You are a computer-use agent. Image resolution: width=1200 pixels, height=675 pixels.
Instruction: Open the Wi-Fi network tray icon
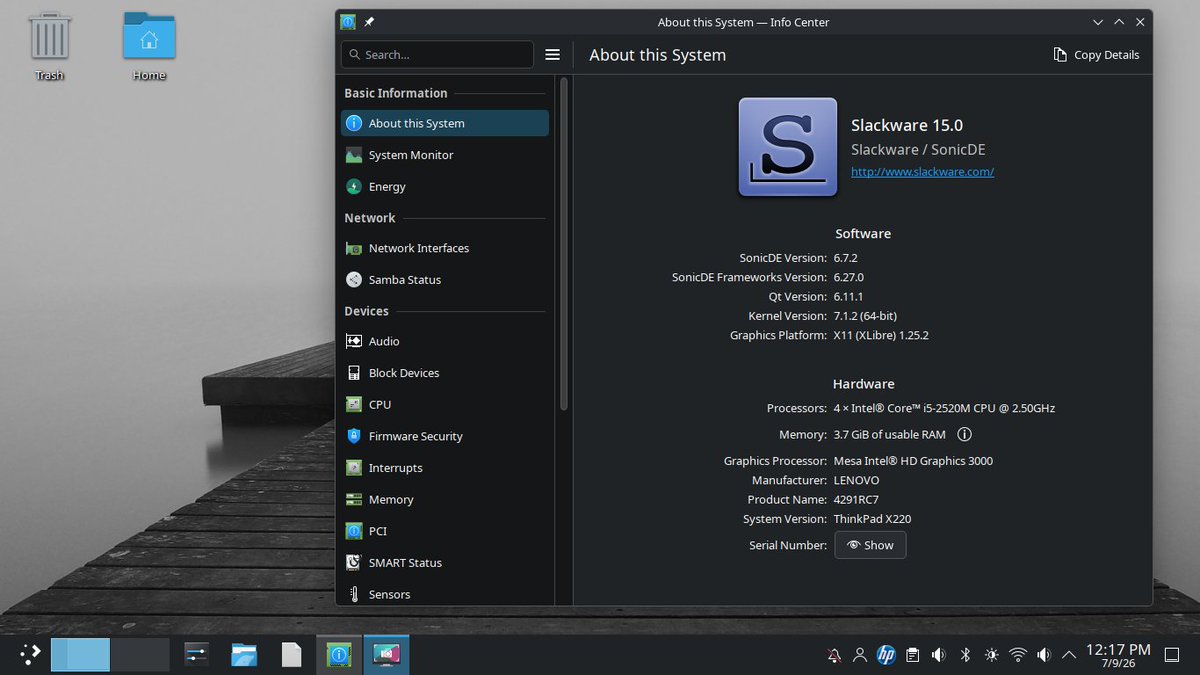1018,656
